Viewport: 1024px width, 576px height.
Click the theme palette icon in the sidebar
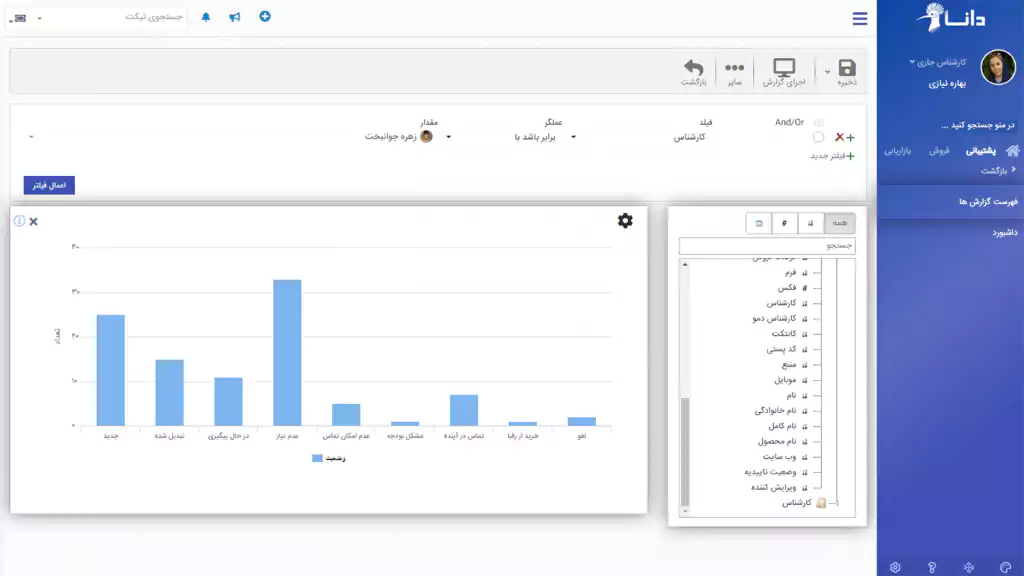(1005, 567)
